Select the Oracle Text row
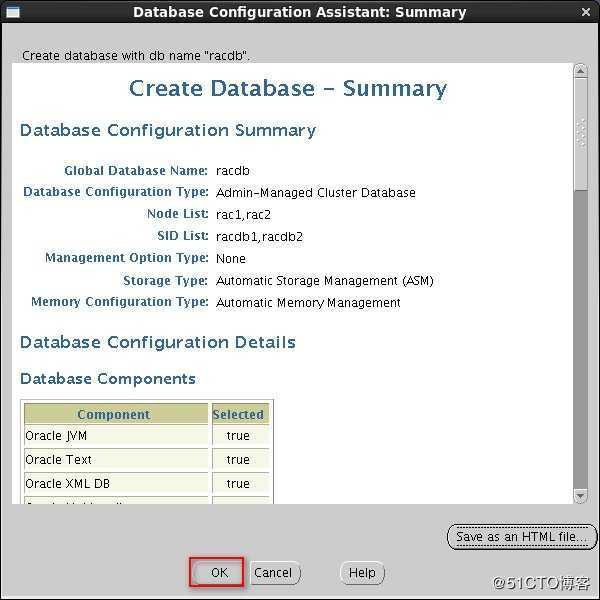The image size is (600, 600). coord(147,460)
